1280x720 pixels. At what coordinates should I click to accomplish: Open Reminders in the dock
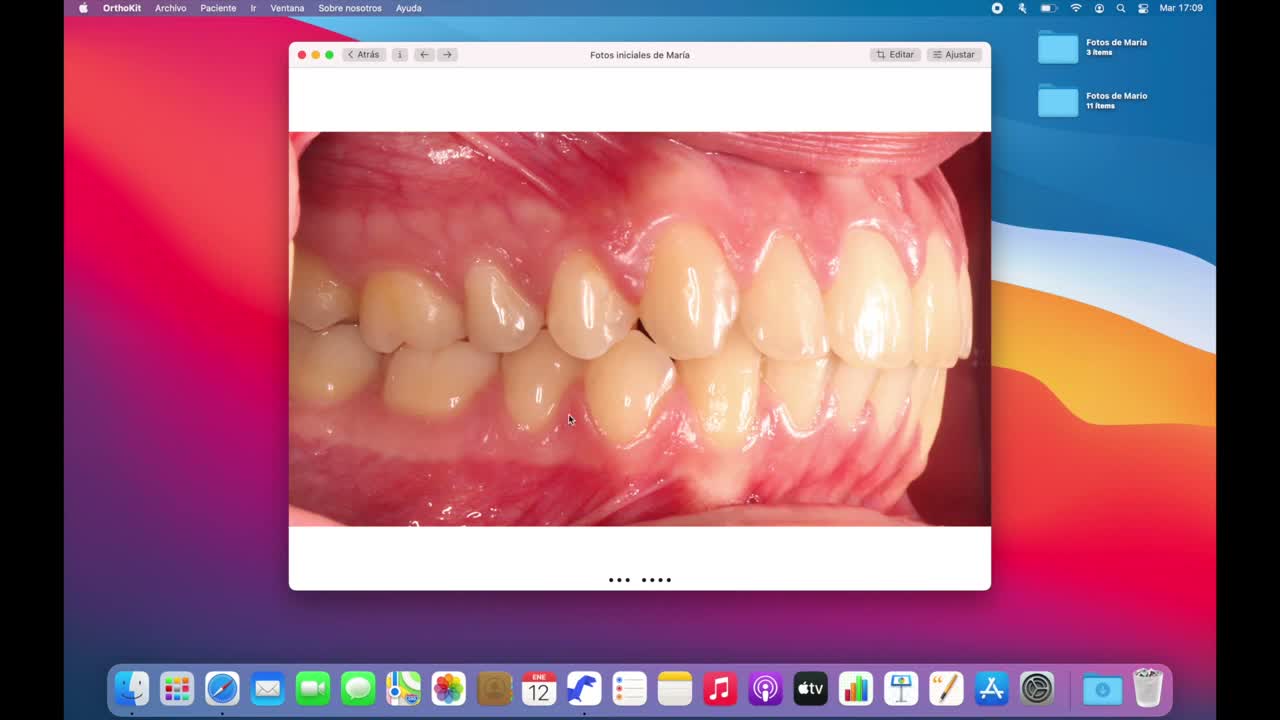[629, 688]
